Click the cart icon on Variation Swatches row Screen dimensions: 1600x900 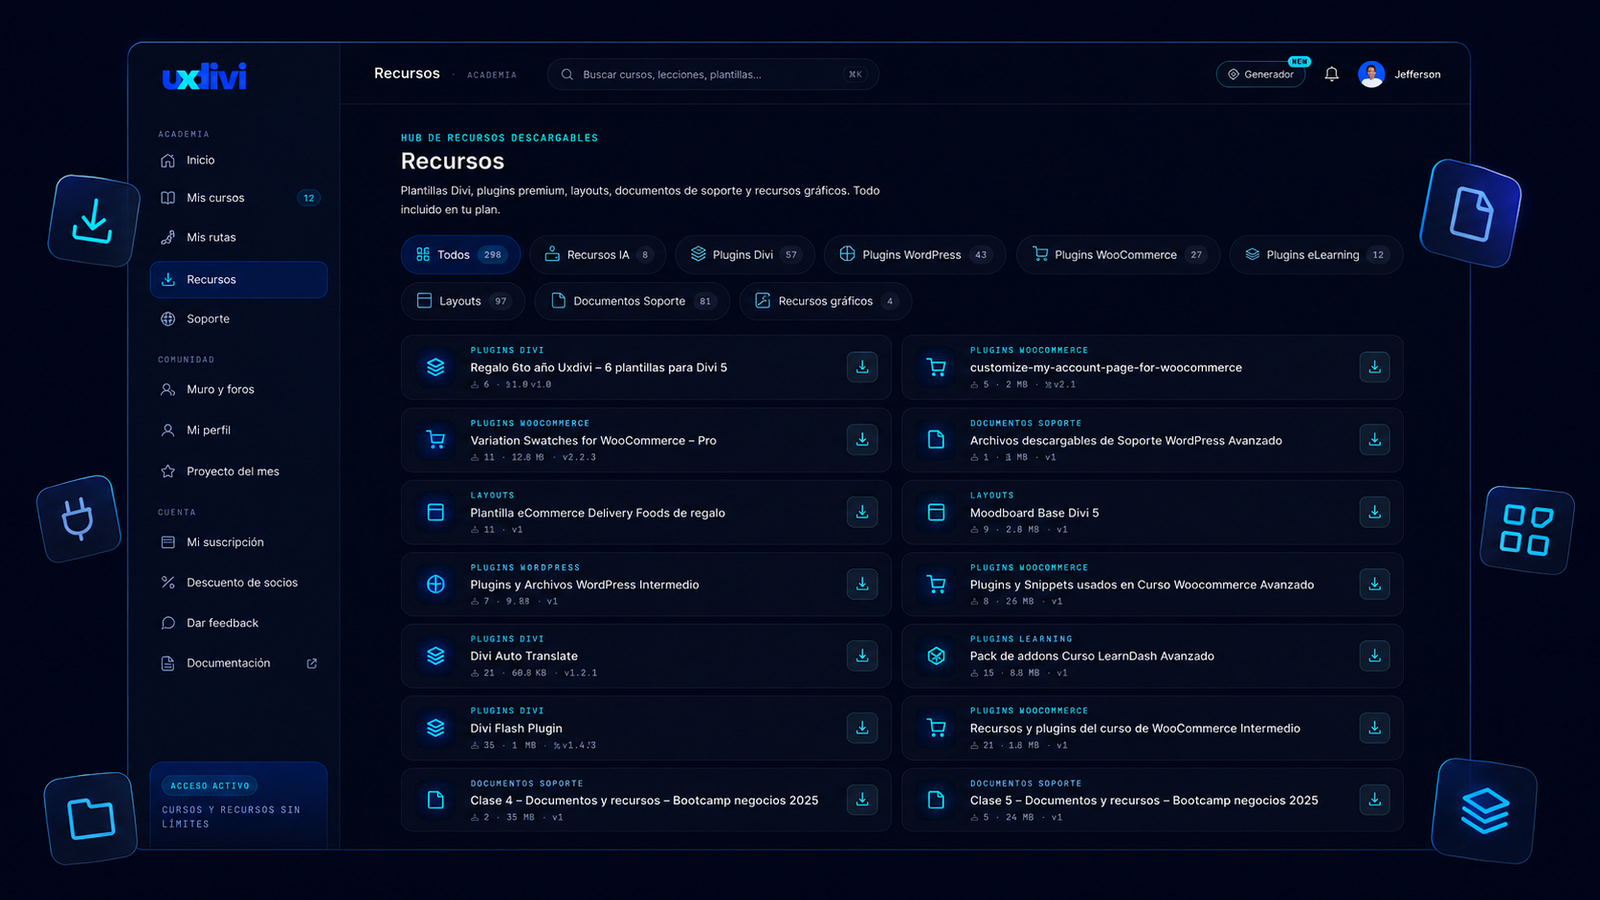[436, 439]
